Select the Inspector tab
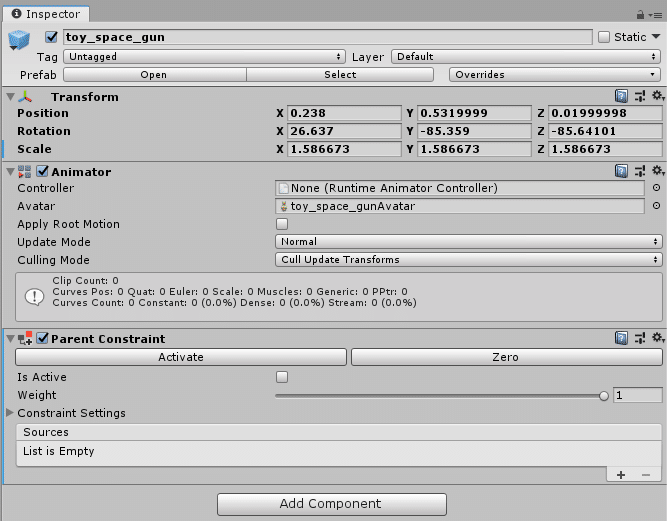 [x=46, y=14]
